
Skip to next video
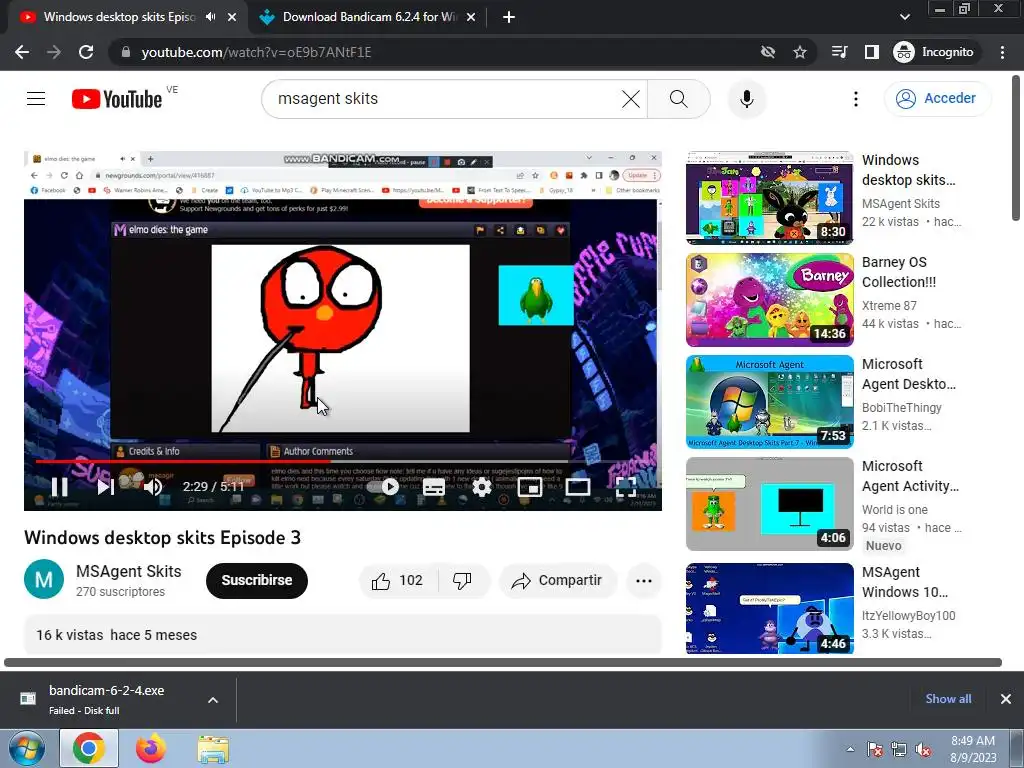(x=106, y=487)
